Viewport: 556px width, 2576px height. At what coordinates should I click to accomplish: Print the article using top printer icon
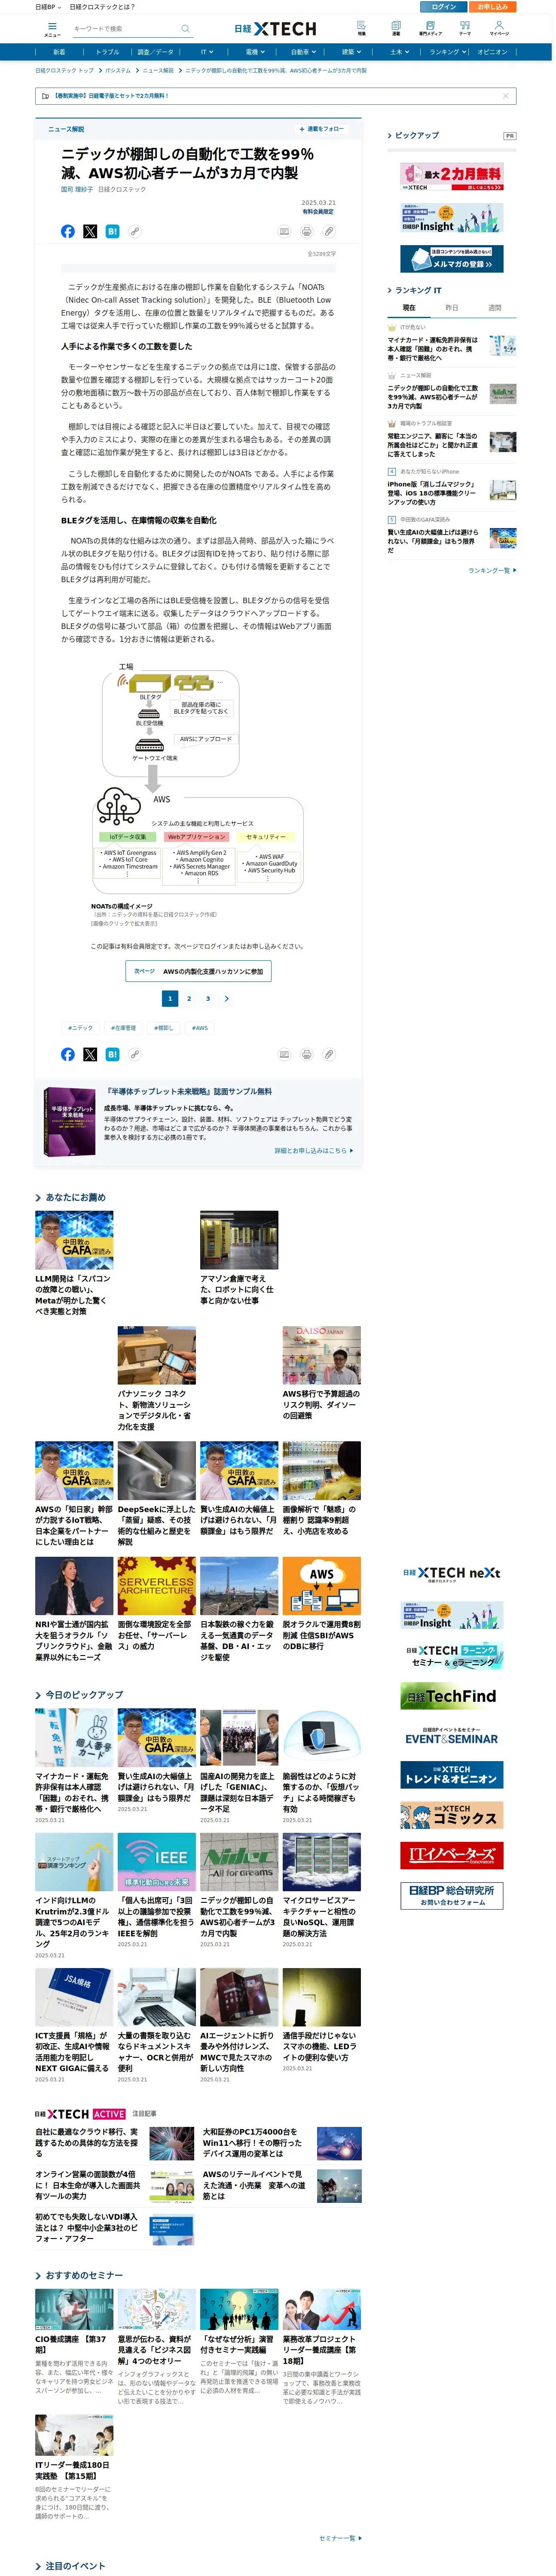pyautogui.click(x=306, y=231)
